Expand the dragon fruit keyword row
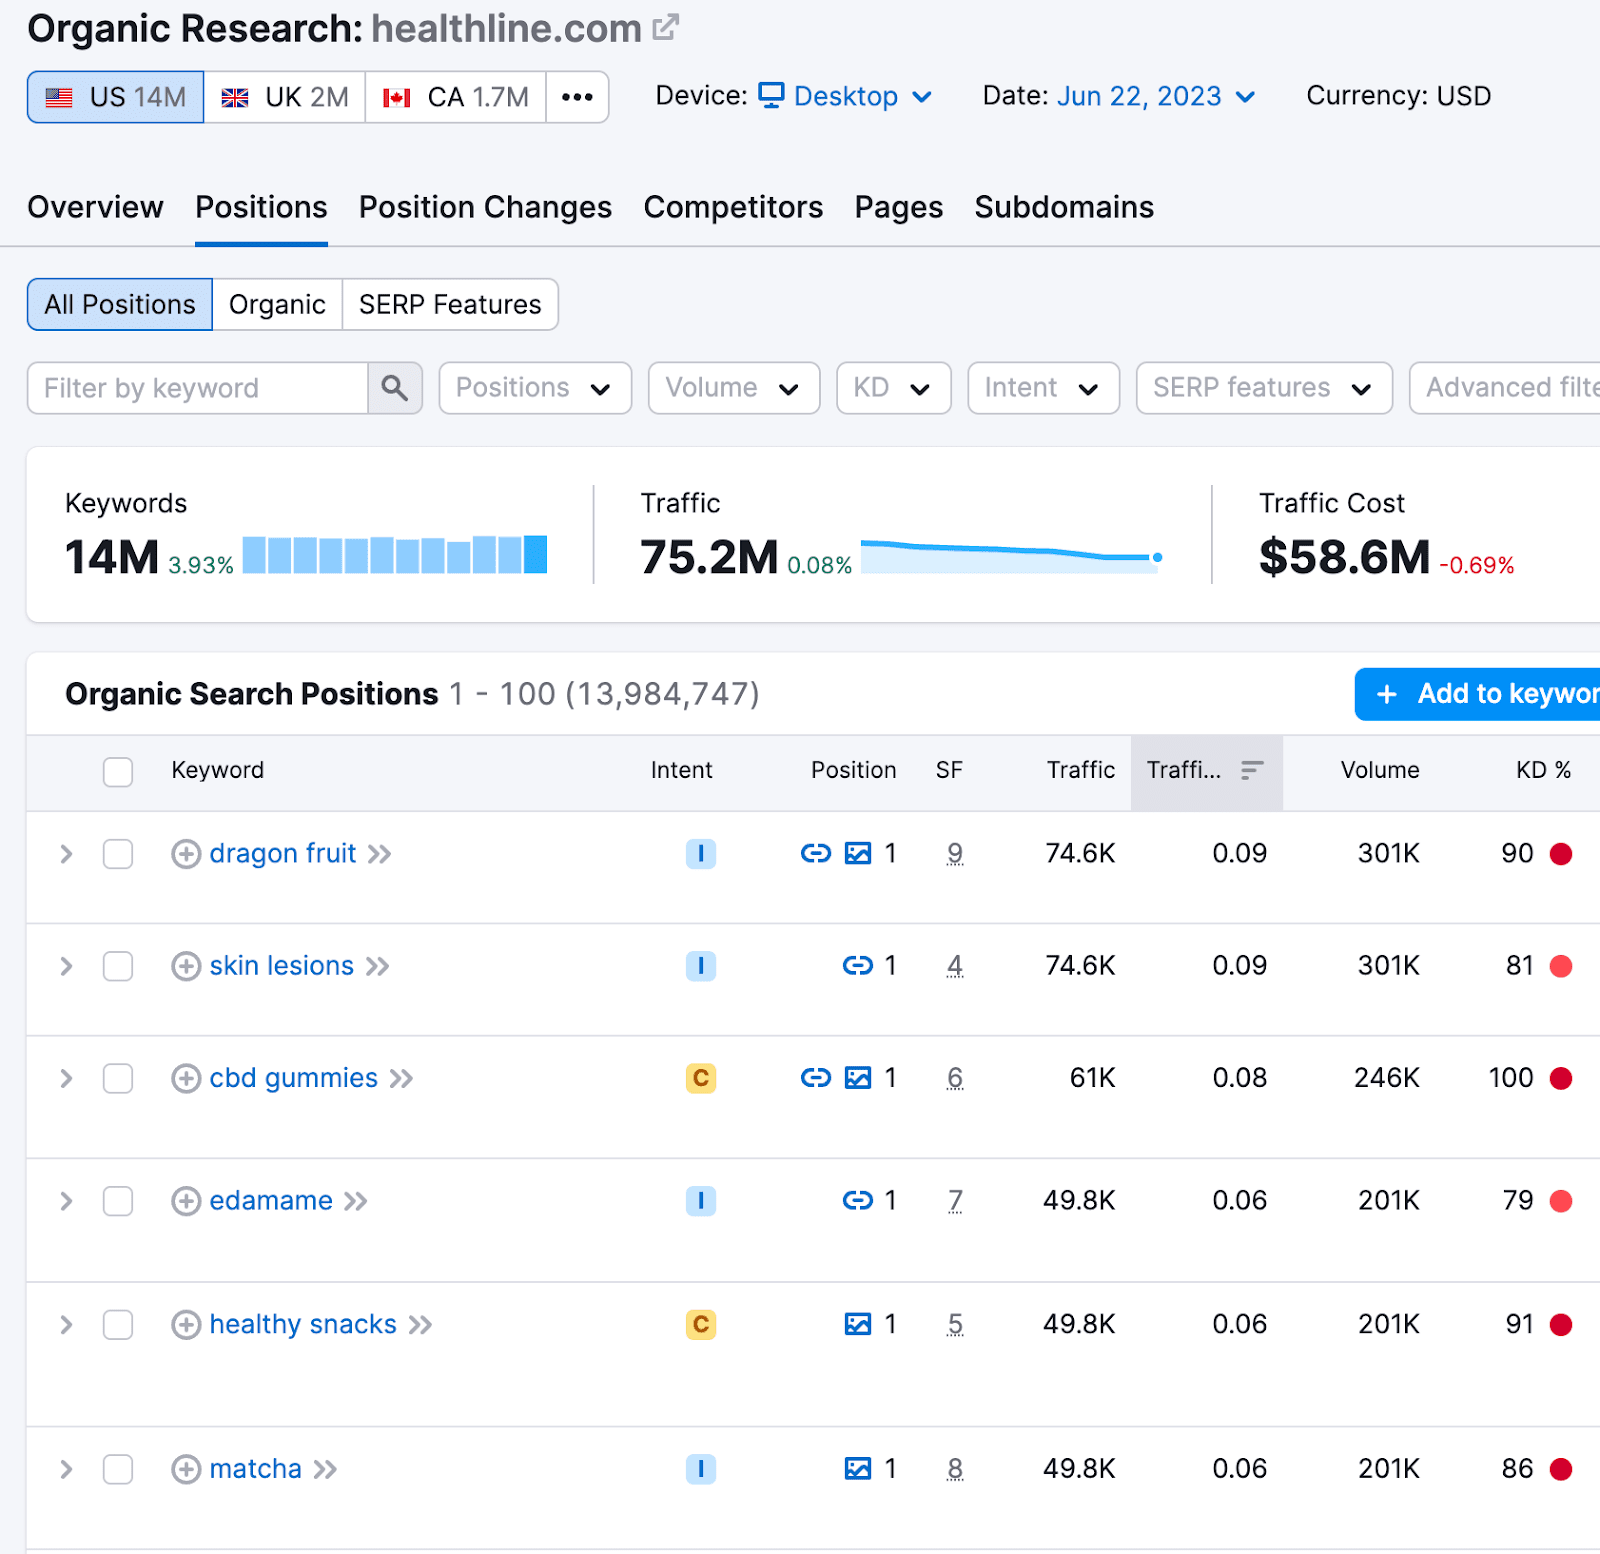The image size is (1600, 1554). coord(66,853)
